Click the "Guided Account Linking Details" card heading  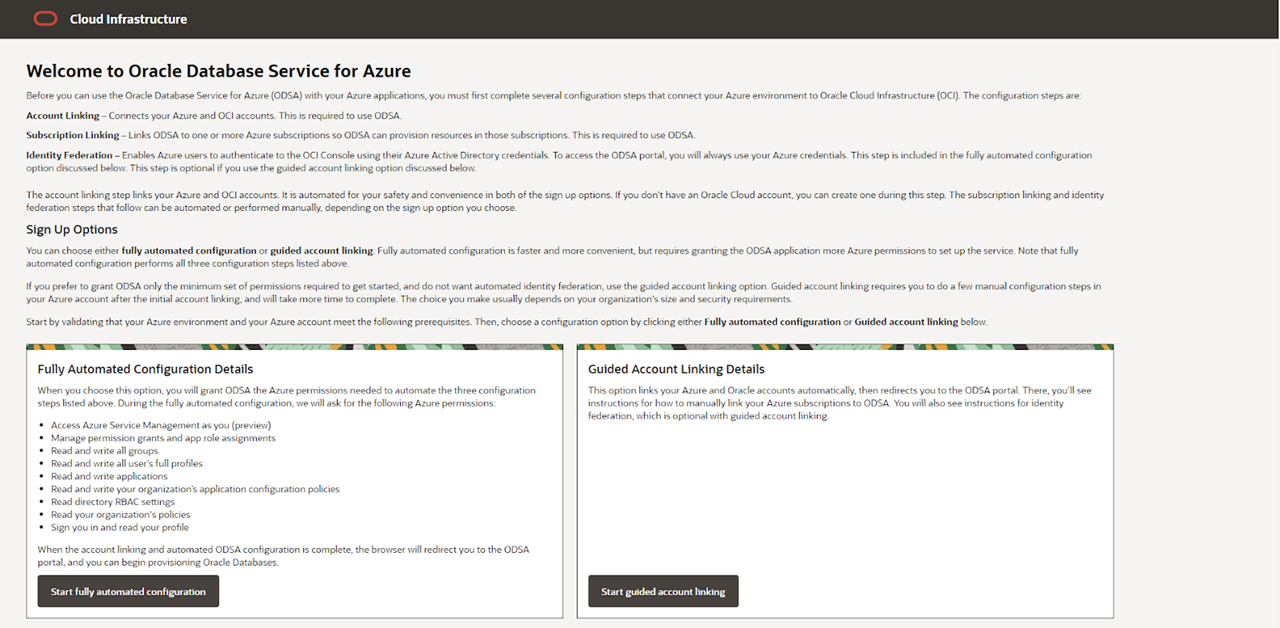[676, 369]
